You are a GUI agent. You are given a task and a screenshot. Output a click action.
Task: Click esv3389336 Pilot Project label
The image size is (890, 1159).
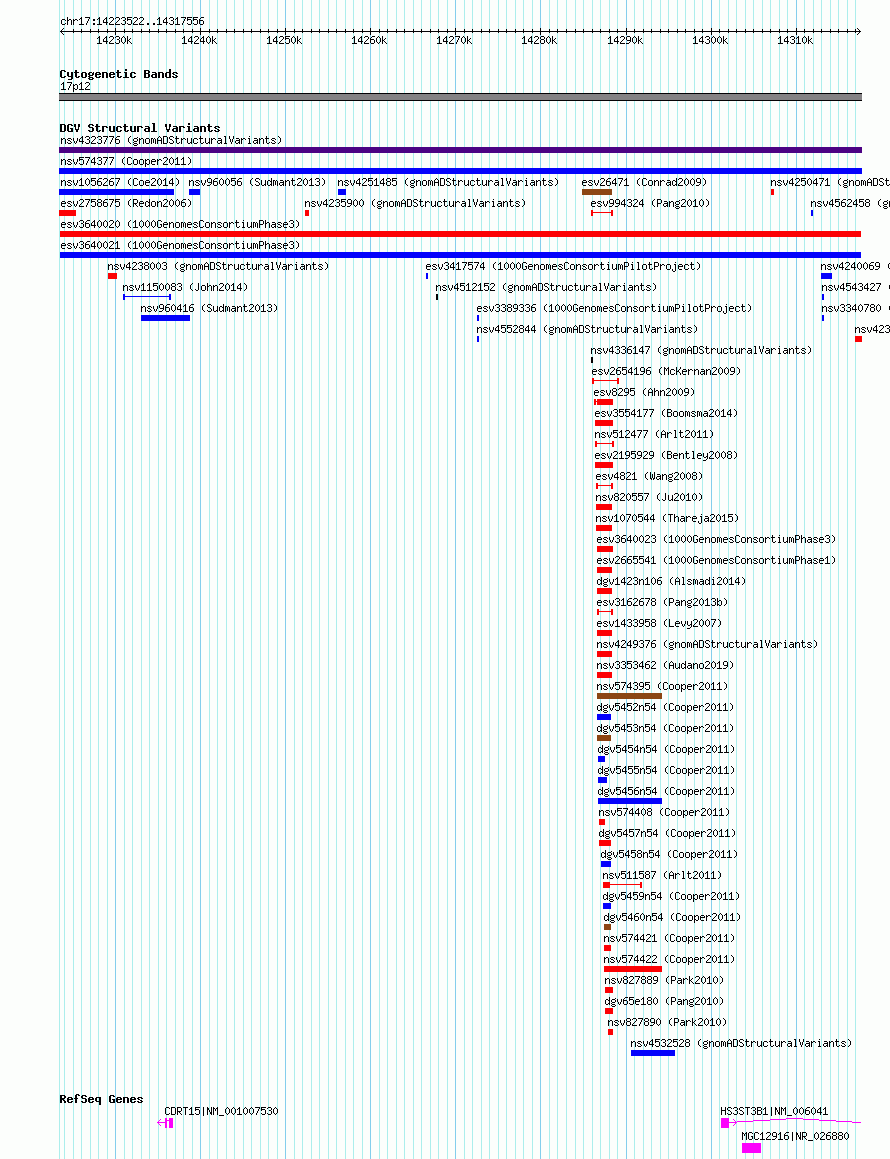click(x=614, y=308)
